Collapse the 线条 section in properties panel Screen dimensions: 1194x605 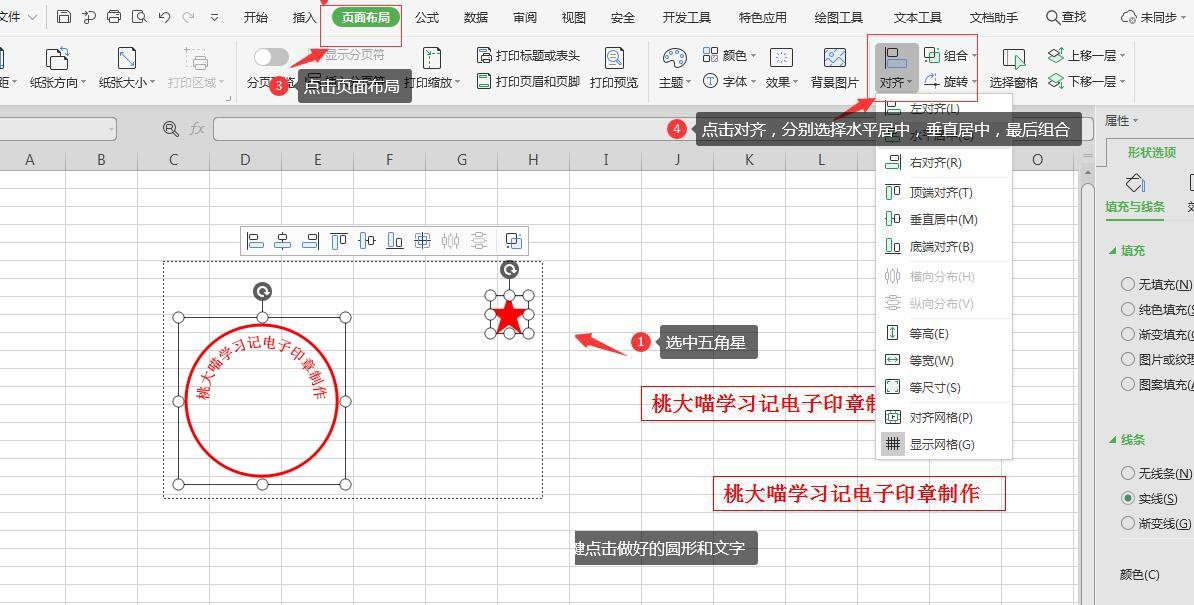(x=1113, y=440)
